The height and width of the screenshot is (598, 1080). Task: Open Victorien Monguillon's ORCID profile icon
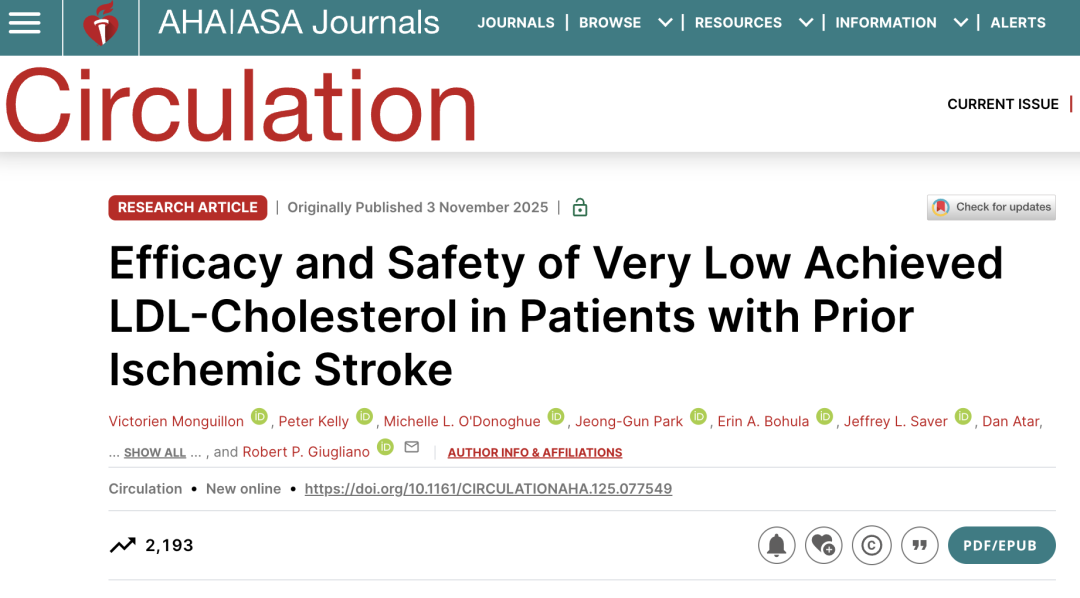(259, 419)
